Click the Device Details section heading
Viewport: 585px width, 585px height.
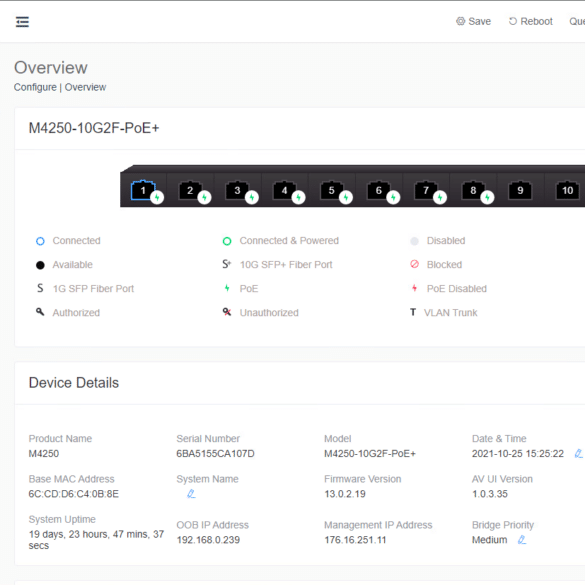click(74, 383)
